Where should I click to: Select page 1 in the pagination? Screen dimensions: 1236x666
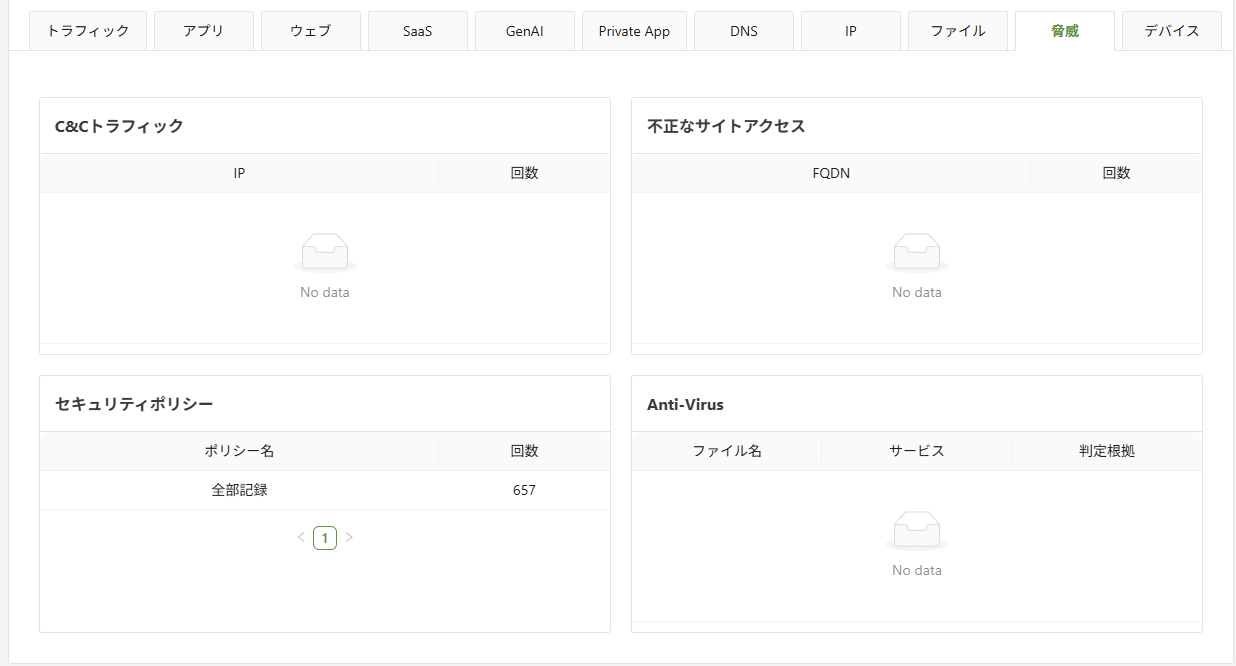click(325, 538)
